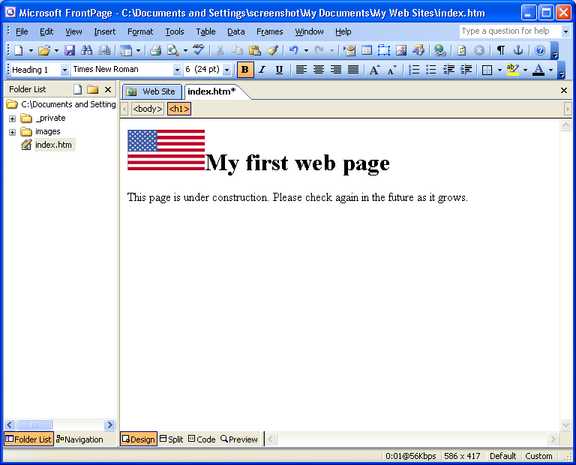Open the Format menu
This screenshot has height=465, width=576.
tap(140, 32)
